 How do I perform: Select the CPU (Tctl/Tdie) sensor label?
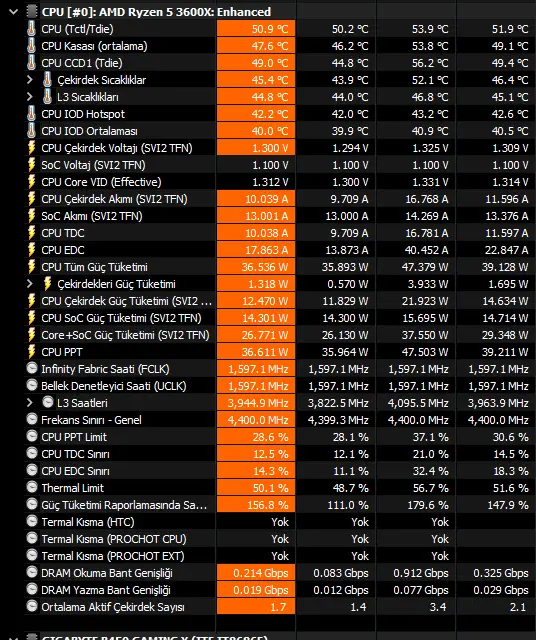point(77,29)
